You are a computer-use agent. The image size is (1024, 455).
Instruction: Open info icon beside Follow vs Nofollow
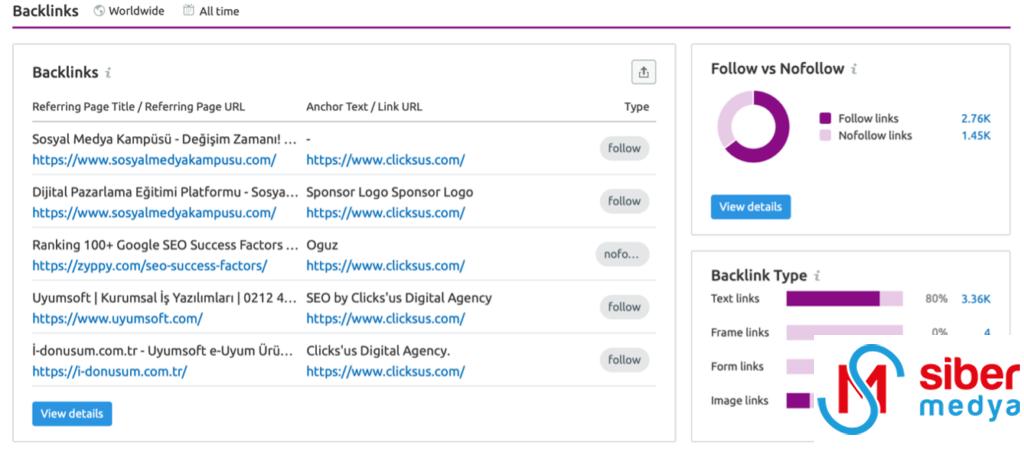[x=854, y=69]
